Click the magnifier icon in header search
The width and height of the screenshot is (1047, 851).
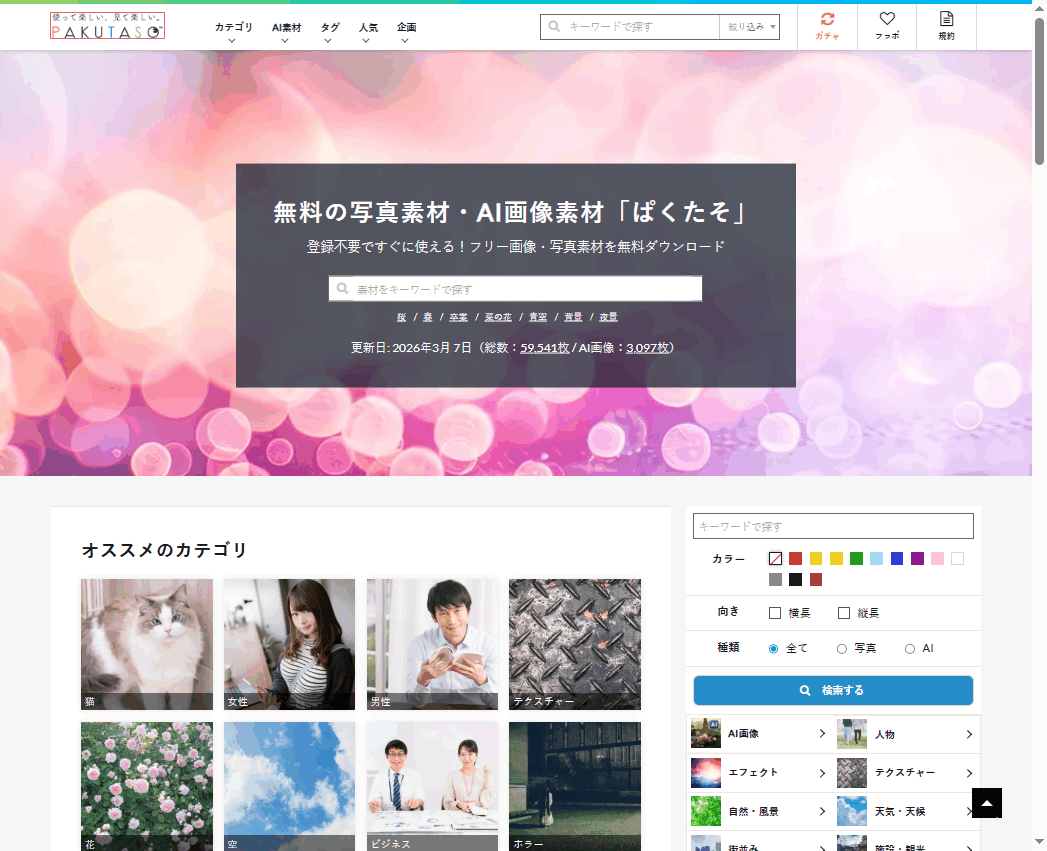553,27
